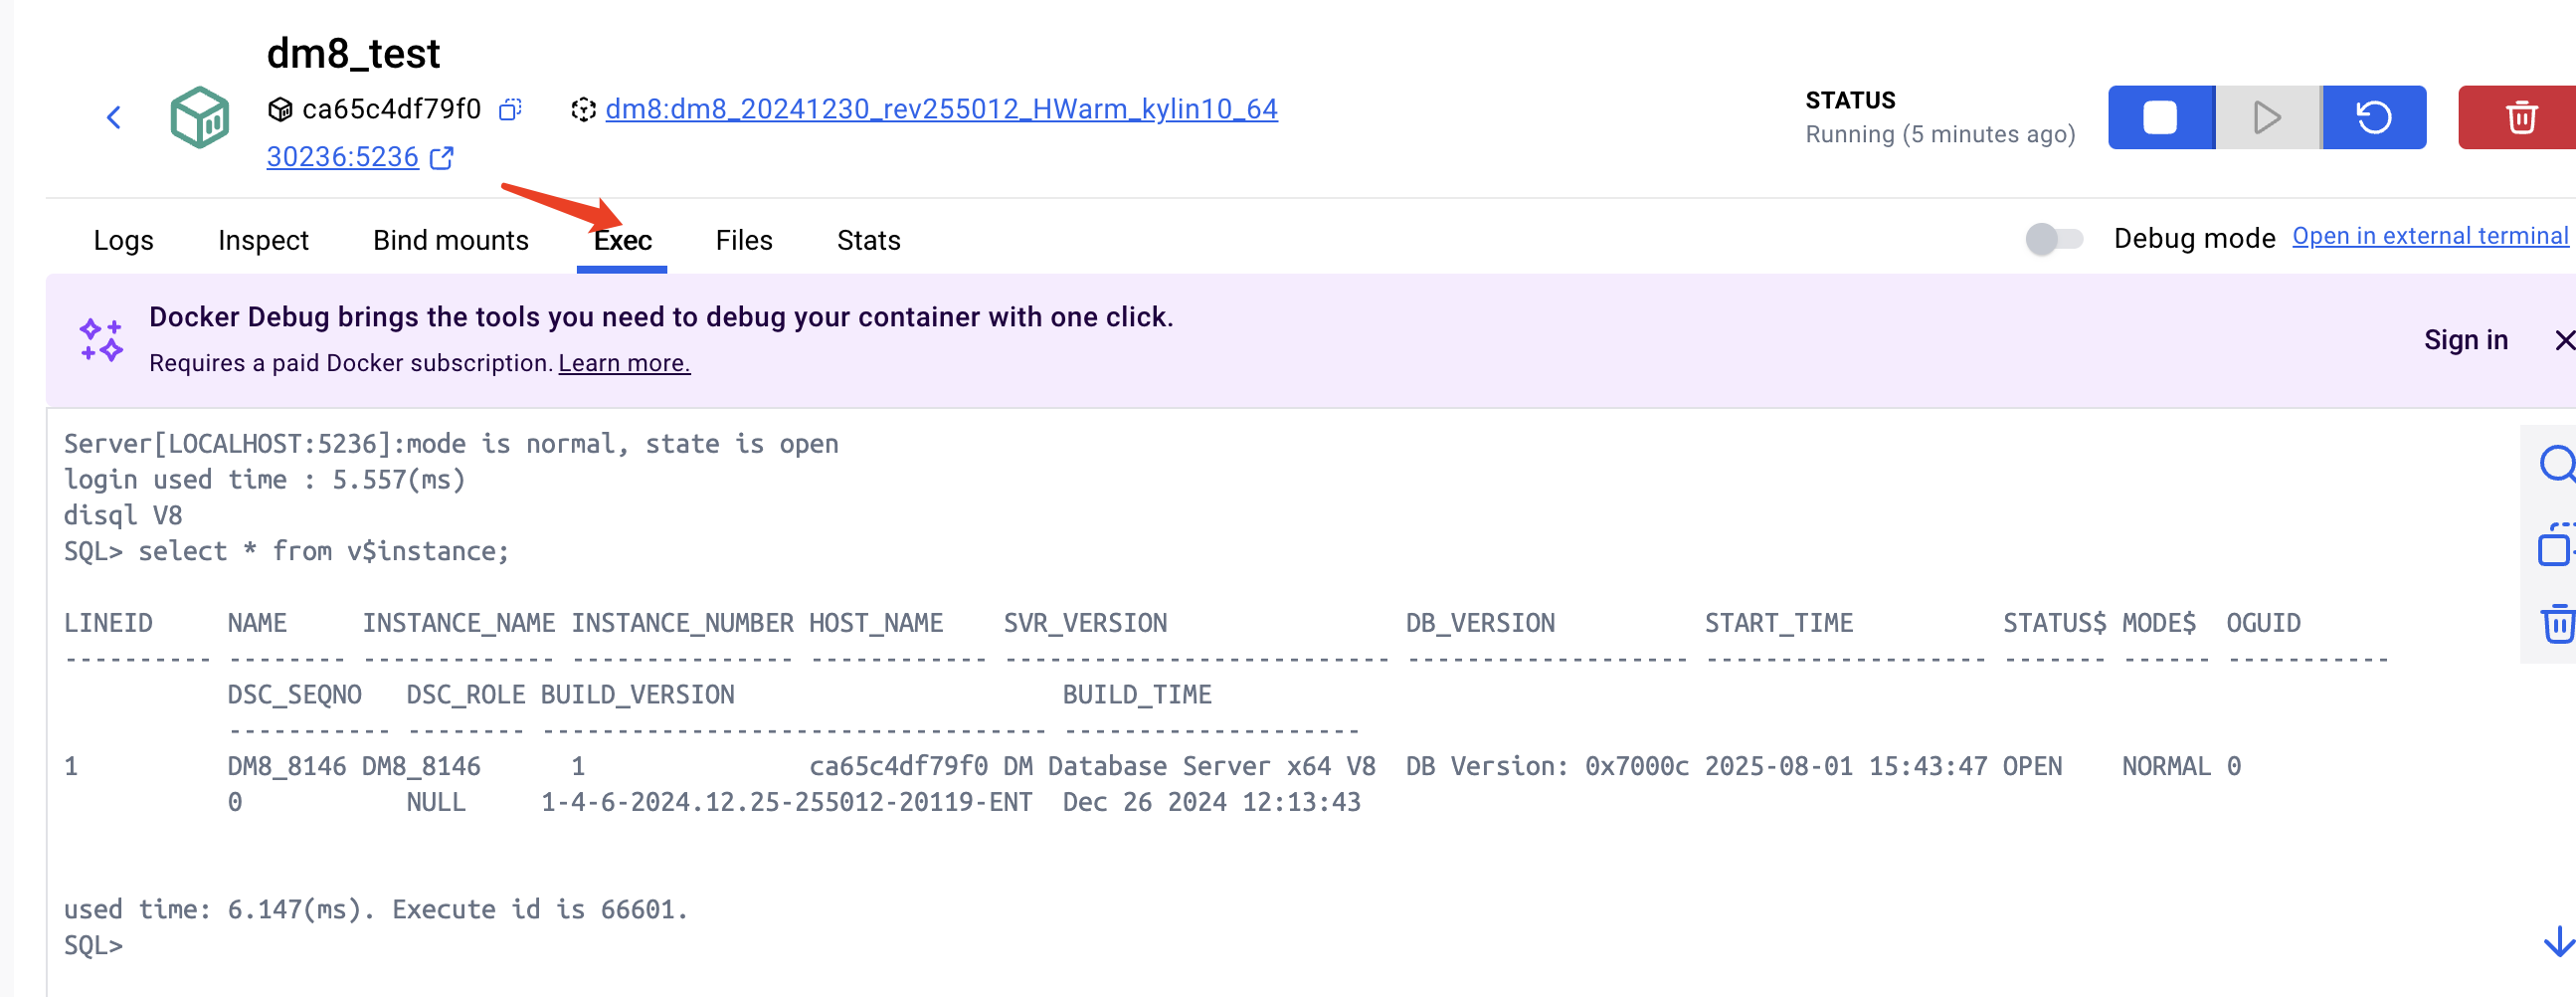Copy terminal output to clipboard

2555,546
